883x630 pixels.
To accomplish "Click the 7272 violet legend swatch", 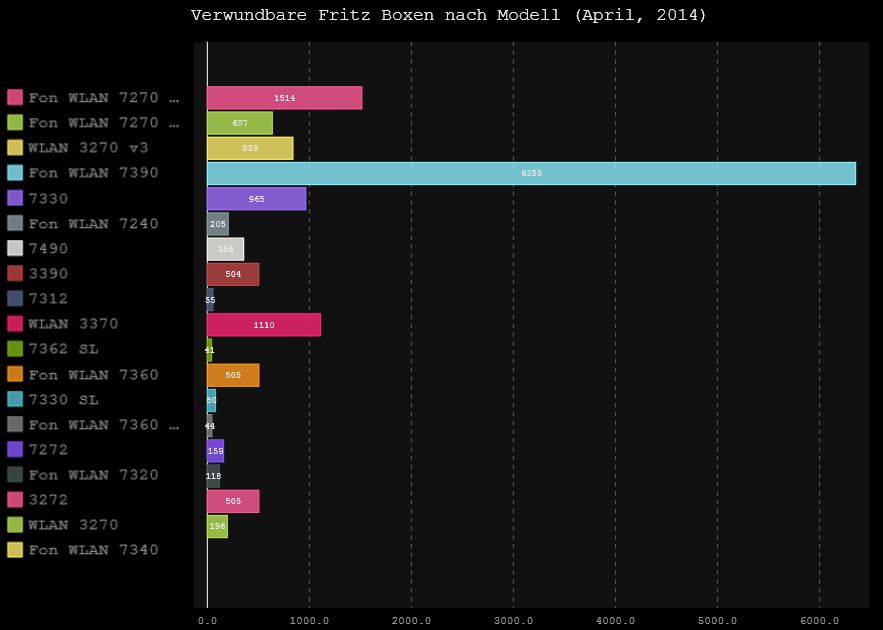I will tap(15, 449).
